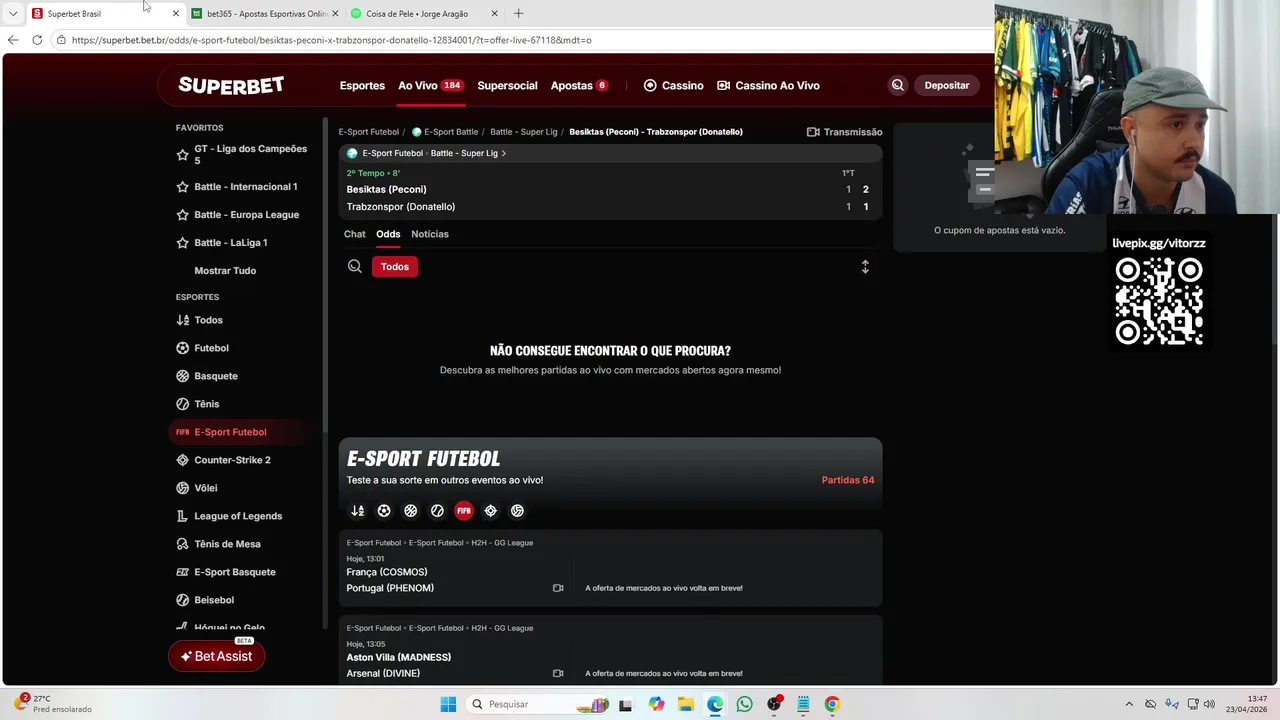The image size is (1280, 720).
Task: Filter by red FIFA icon
Action: 464,511
